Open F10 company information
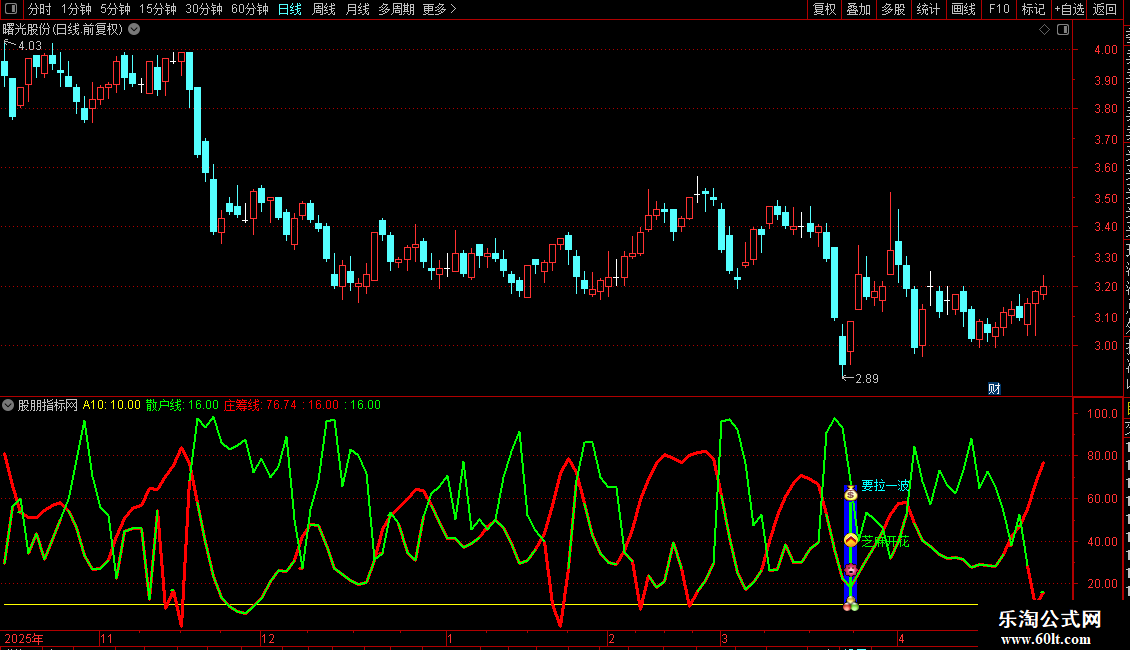This screenshot has height=650, width=1130. point(999,9)
